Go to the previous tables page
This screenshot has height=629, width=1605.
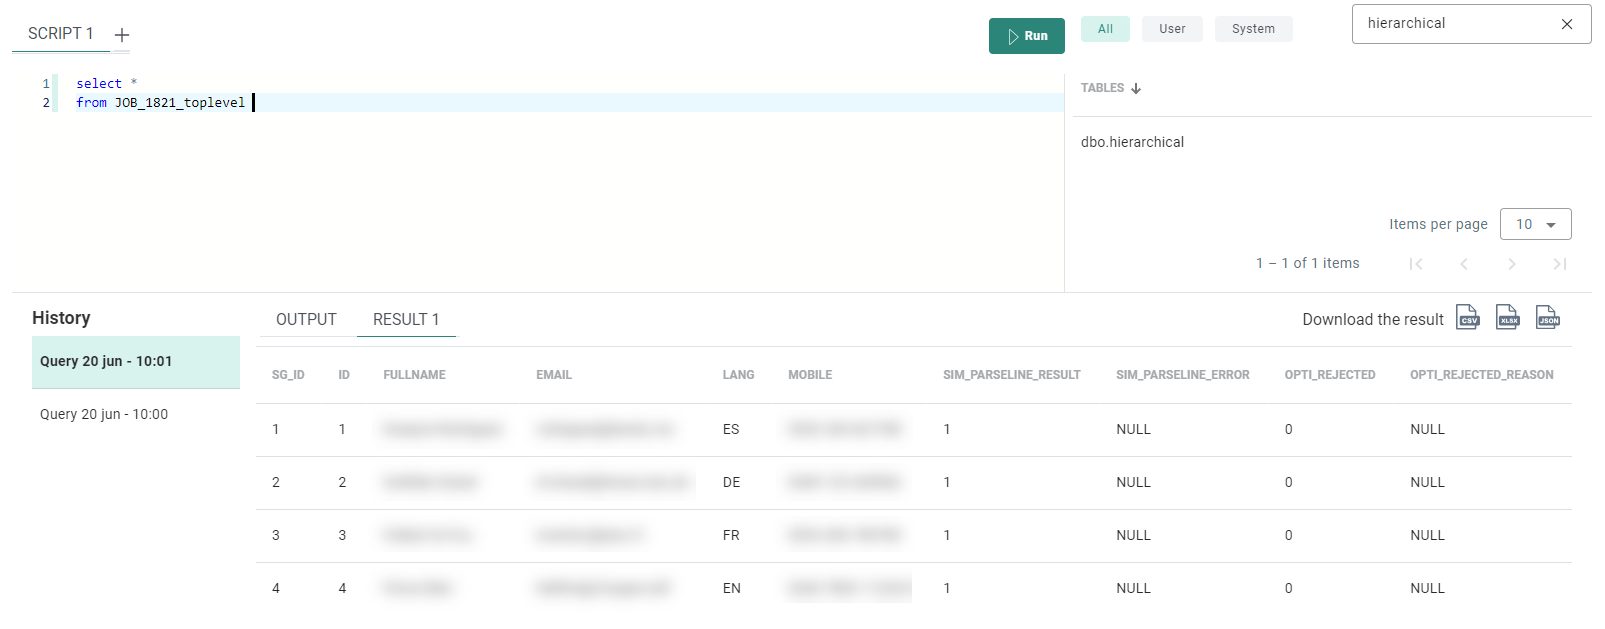click(1463, 264)
